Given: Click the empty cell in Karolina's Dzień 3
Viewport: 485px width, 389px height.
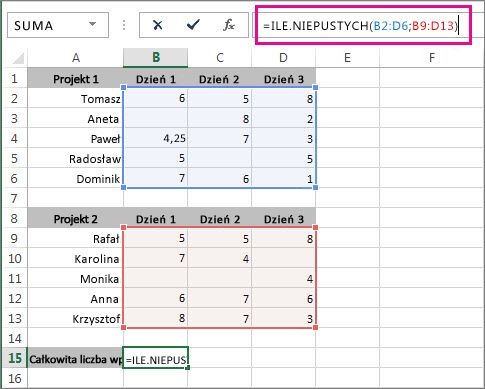Looking at the screenshot, I should tap(284, 259).
